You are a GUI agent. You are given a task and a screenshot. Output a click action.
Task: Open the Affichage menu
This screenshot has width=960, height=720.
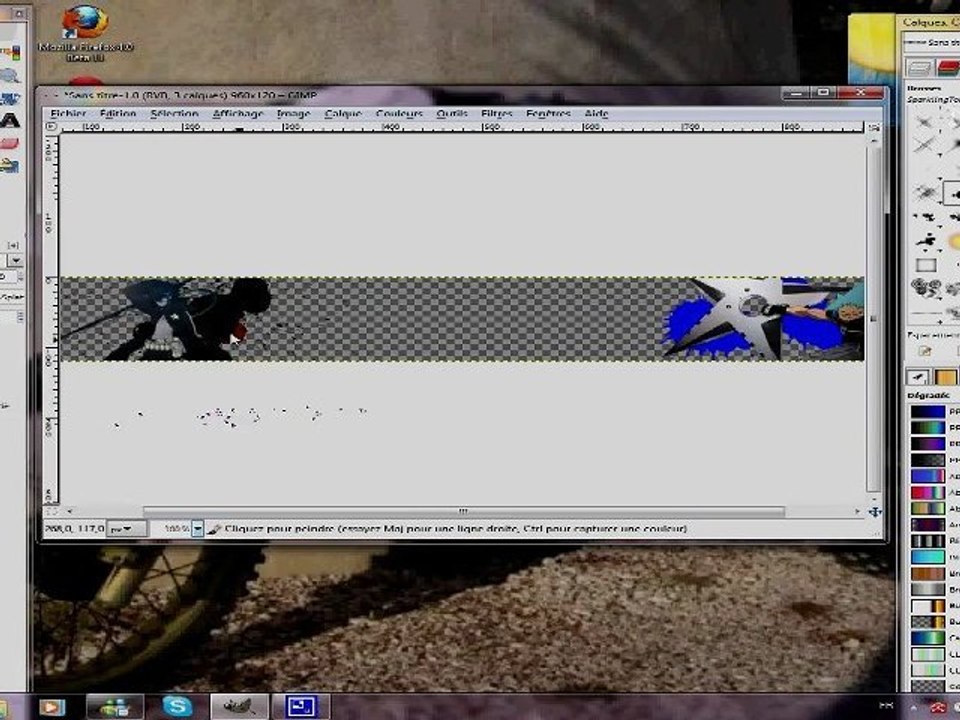click(x=238, y=114)
